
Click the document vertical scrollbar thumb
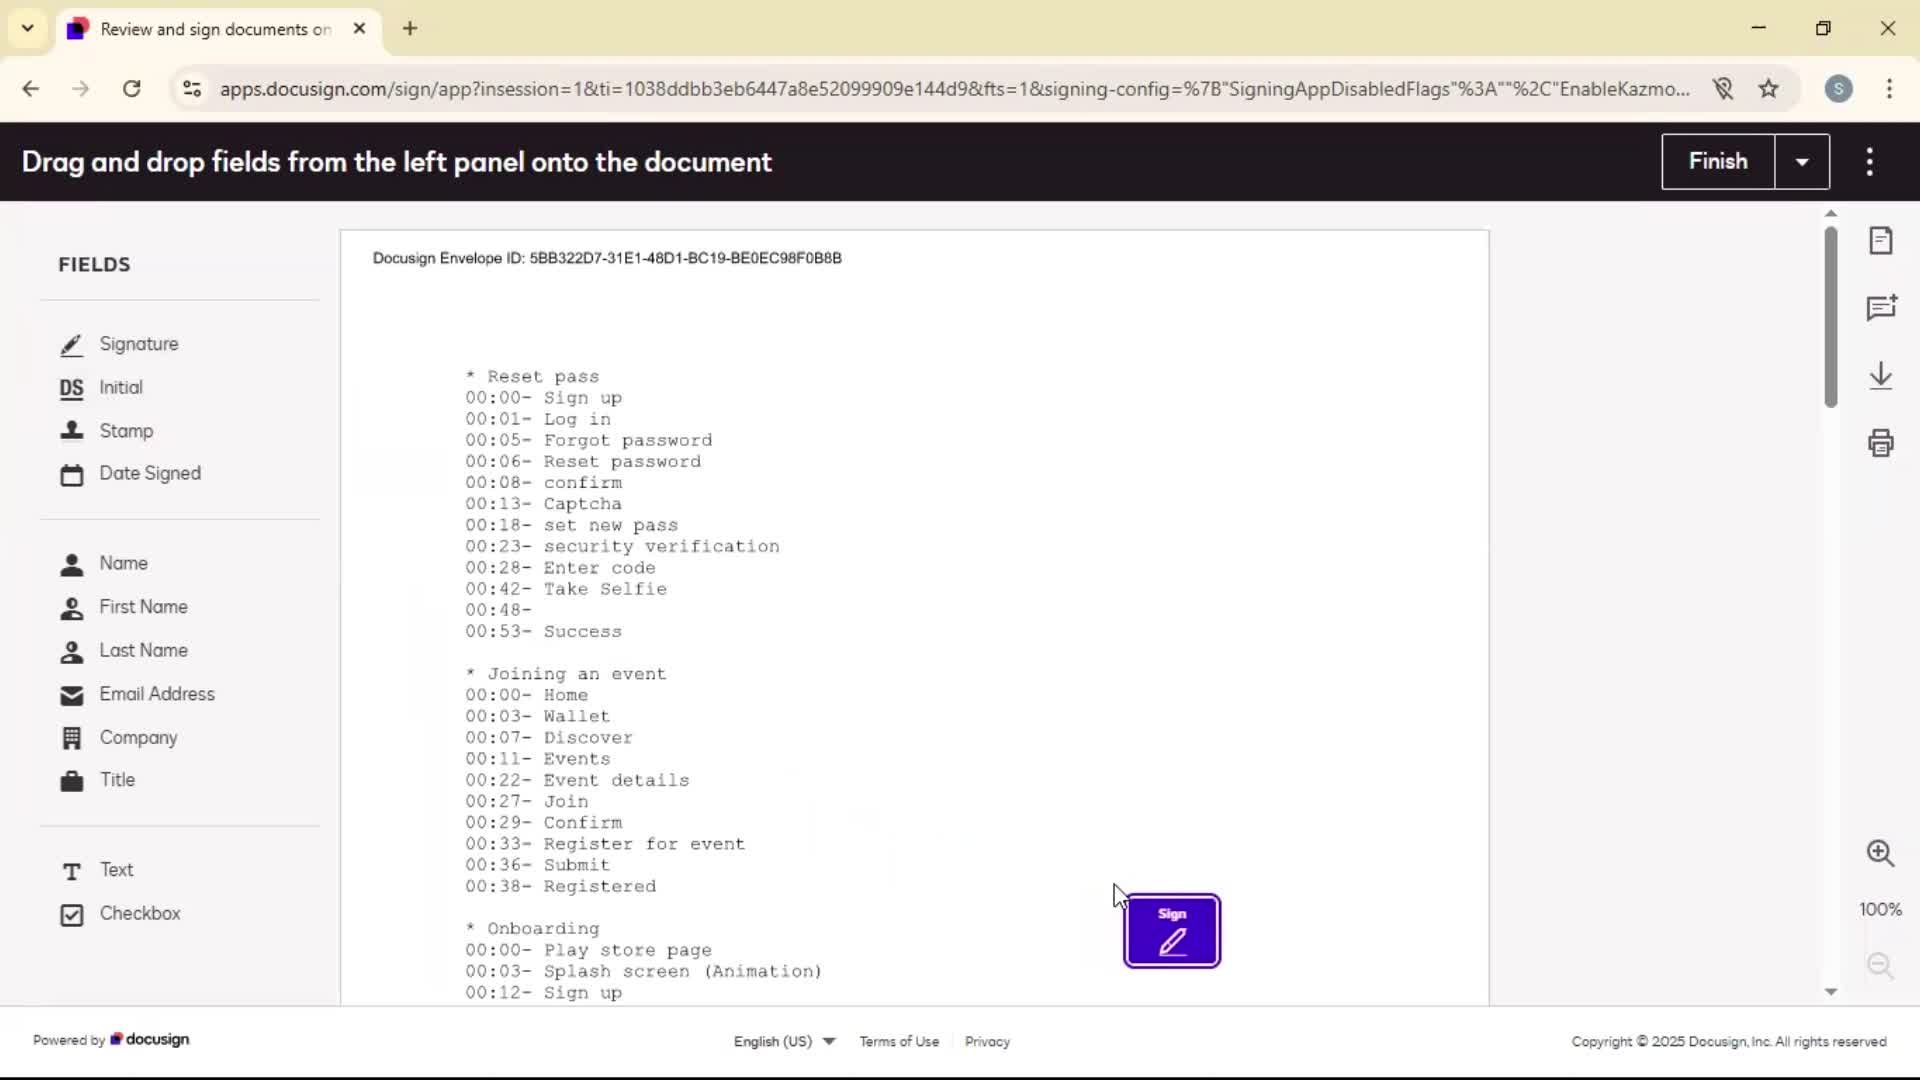tap(1830, 316)
